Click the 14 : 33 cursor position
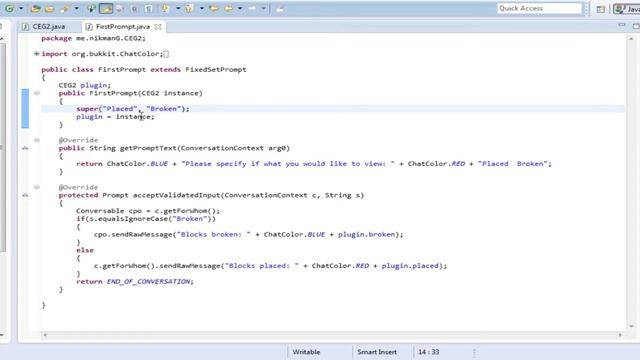The height and width of the screenshot is (360, 640). (429, 352)
